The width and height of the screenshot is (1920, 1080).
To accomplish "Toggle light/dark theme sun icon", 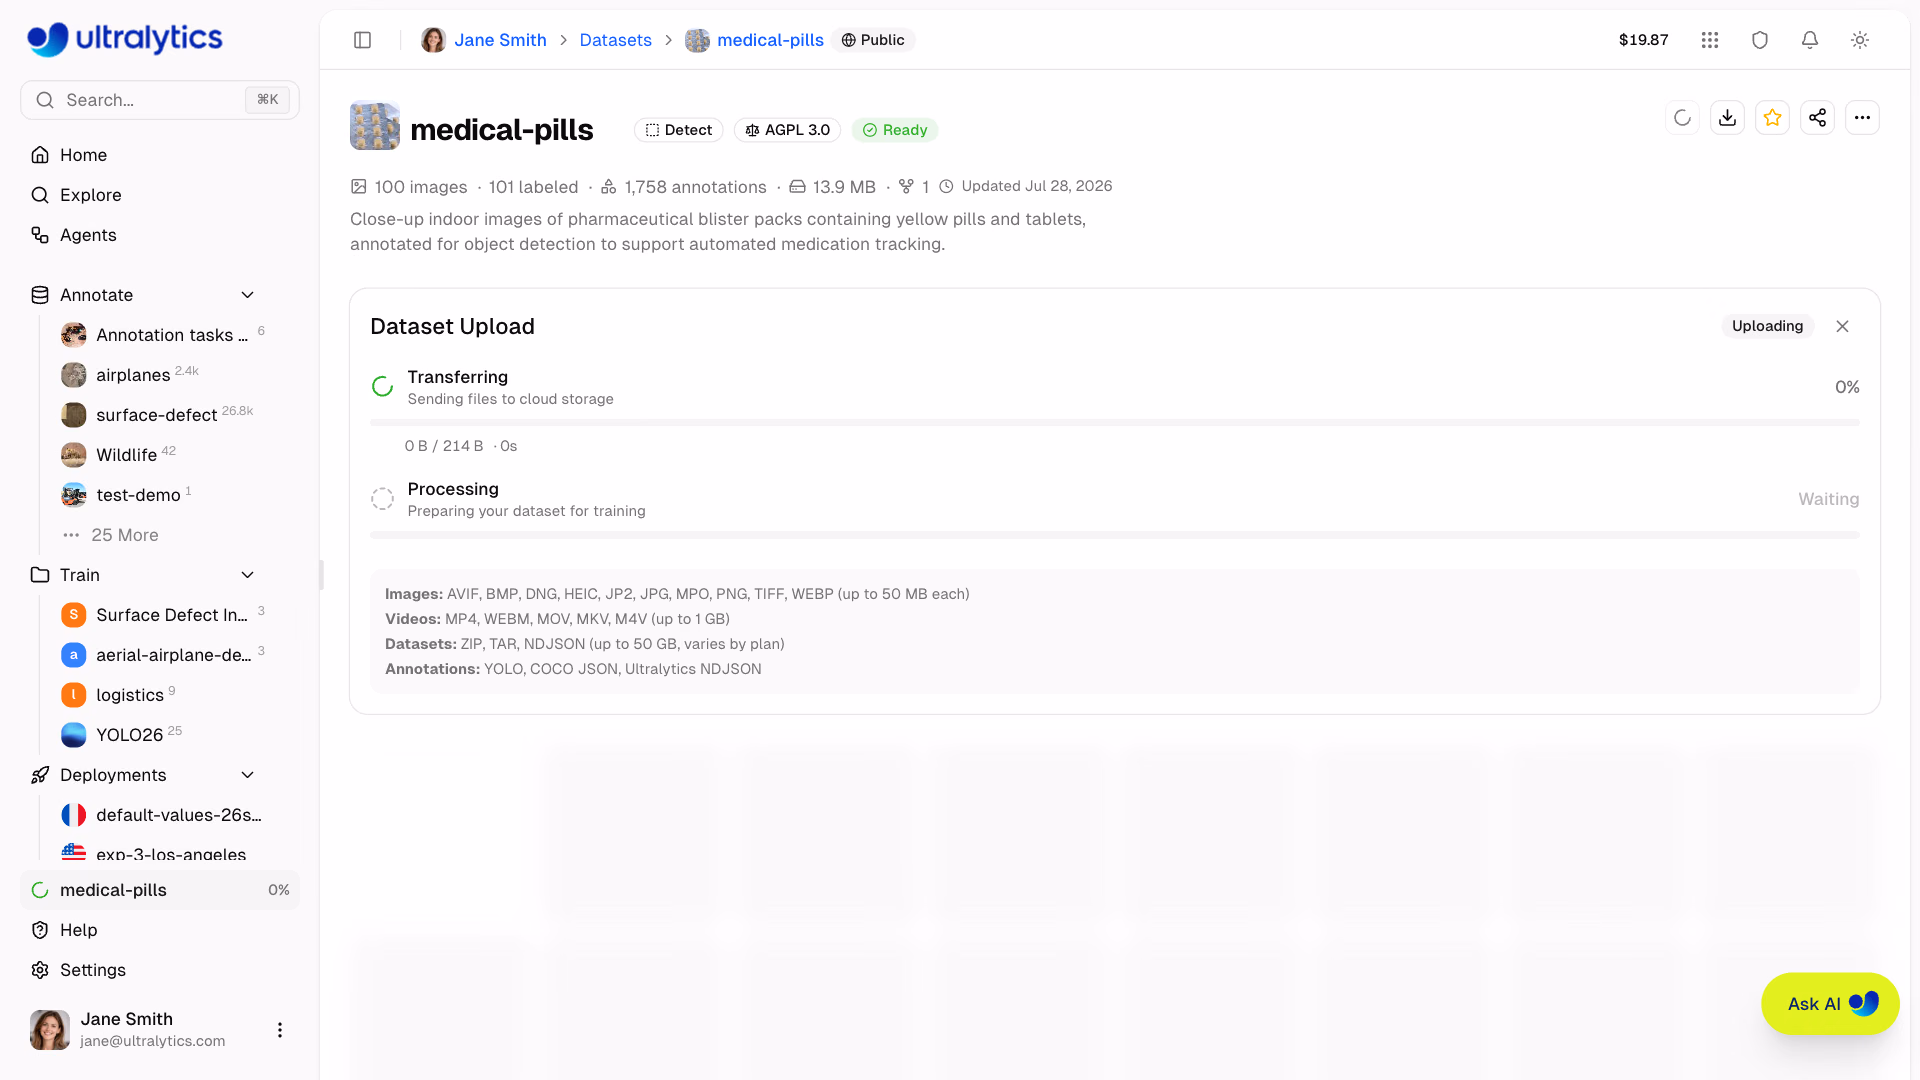I will pos(1860,40).
